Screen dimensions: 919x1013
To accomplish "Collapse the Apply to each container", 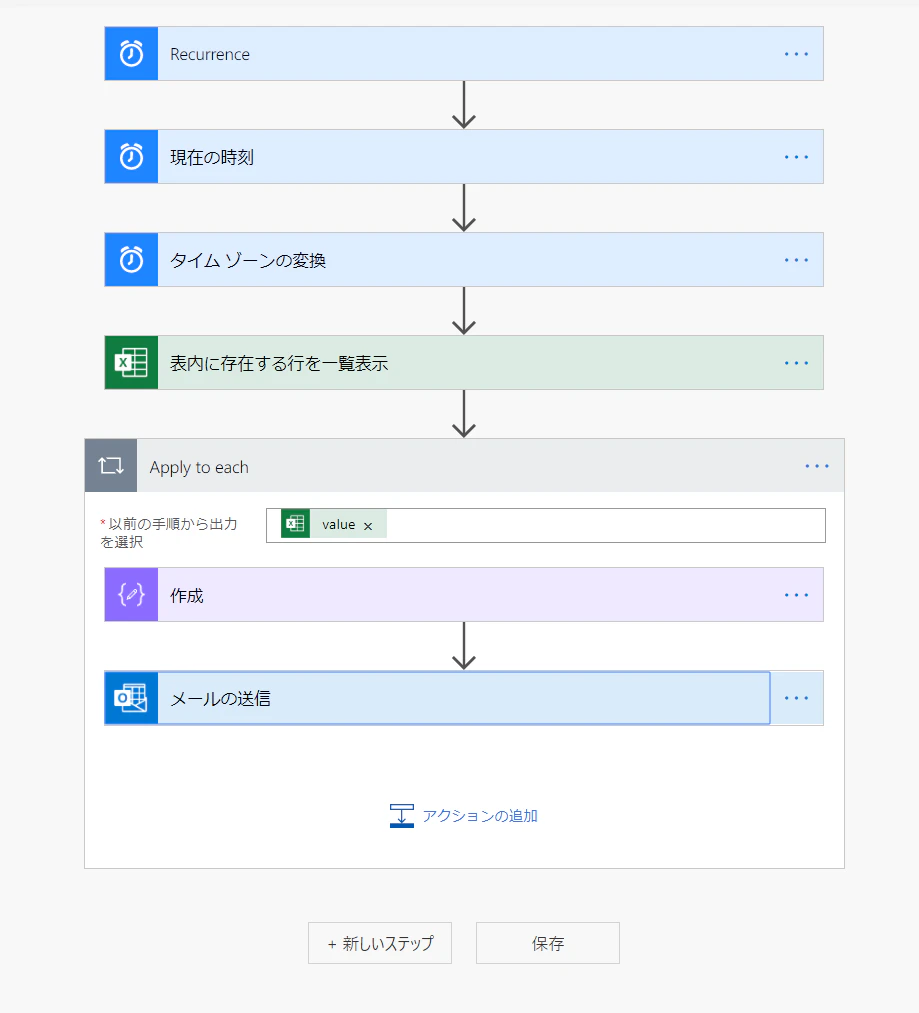I will [464, 466].
